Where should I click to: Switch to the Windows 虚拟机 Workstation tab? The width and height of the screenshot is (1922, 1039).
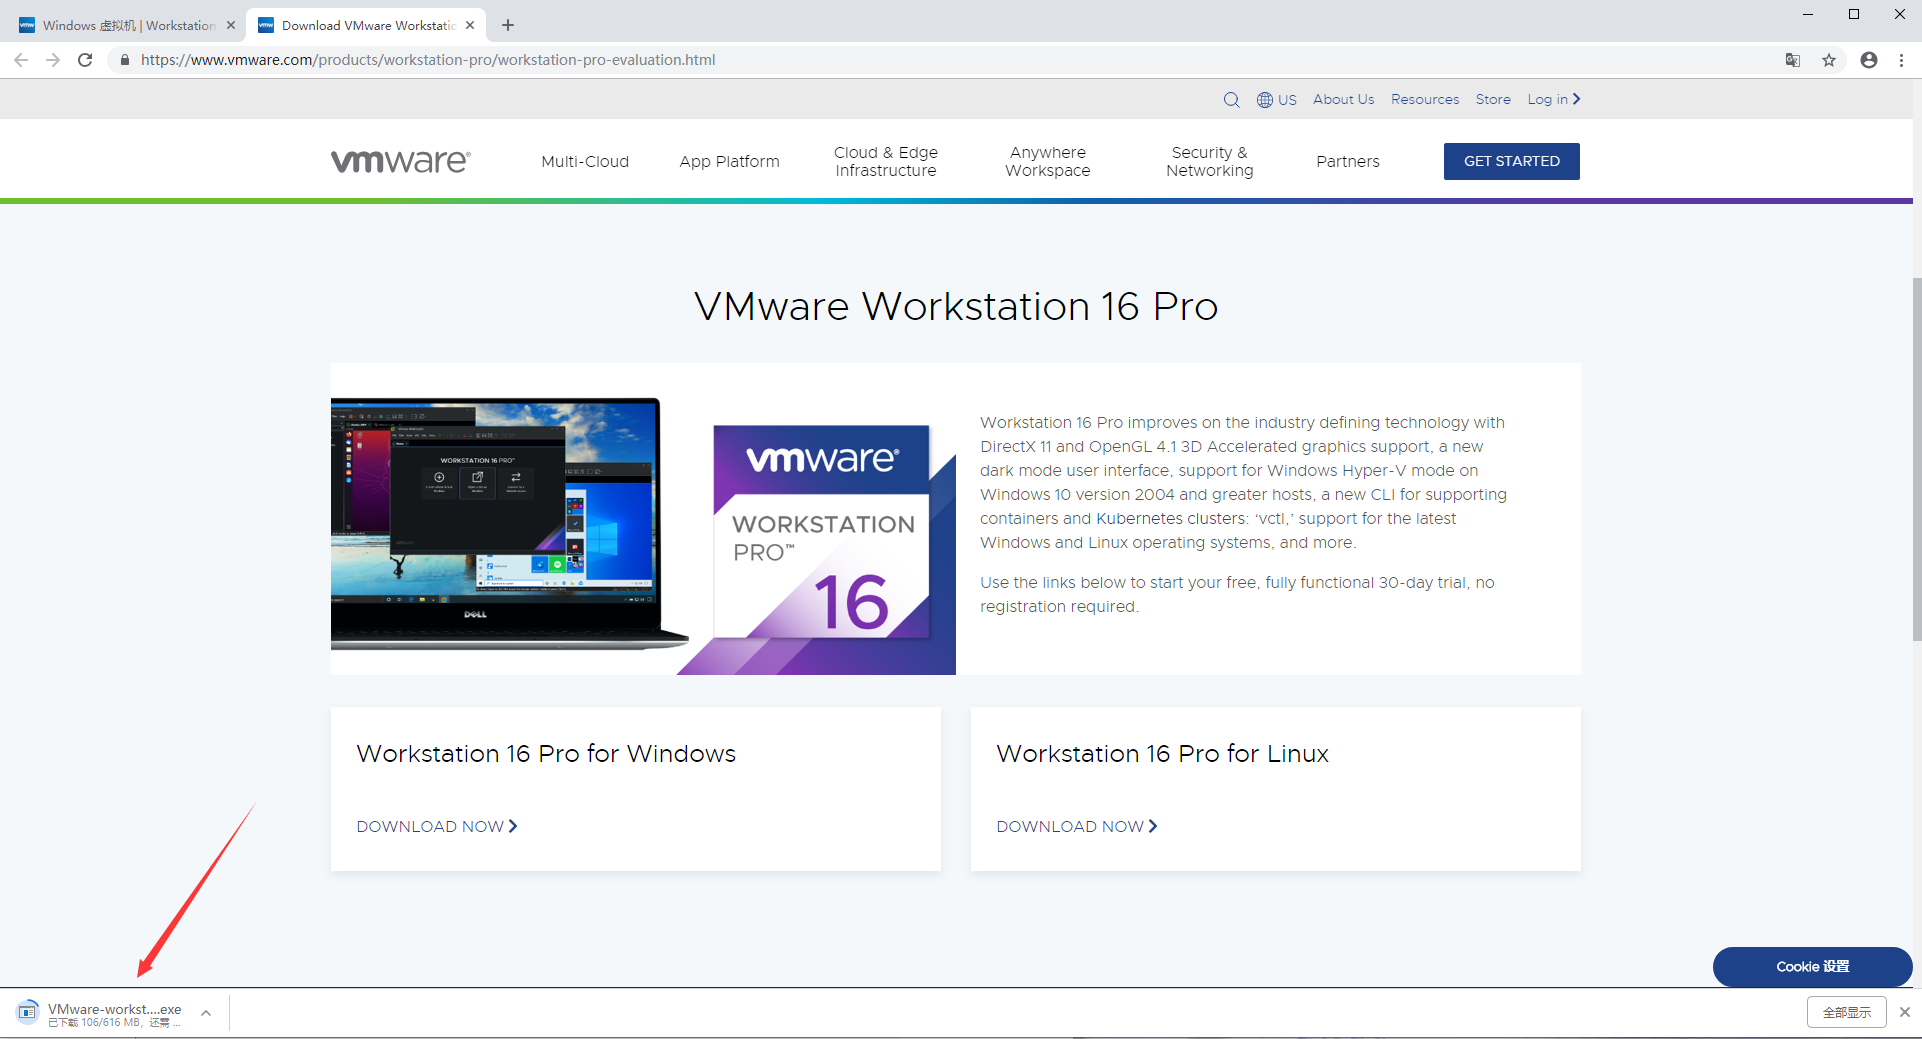(128, 25)
